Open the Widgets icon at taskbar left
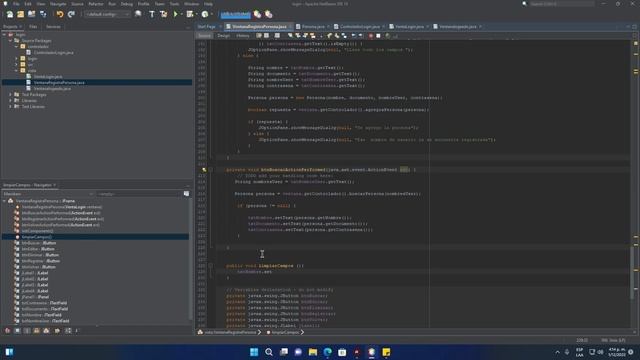Viewport: 640px width, 360px height. (9, 352)
